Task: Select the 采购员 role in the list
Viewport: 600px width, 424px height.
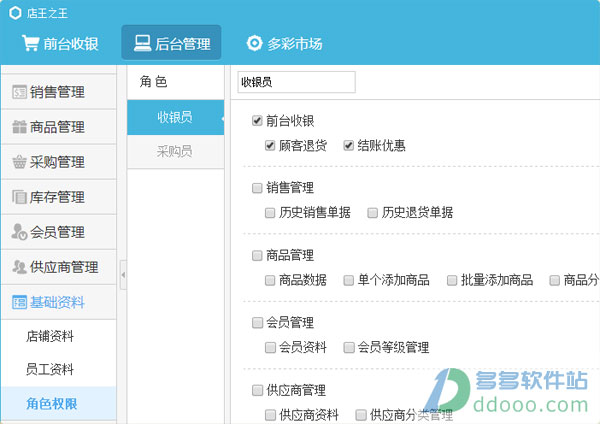Action: (175, 152)
